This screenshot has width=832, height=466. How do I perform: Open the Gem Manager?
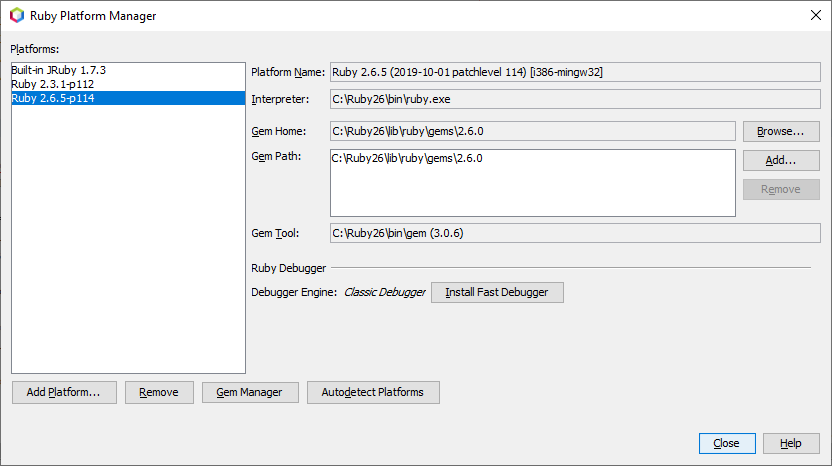(x=250, y=392)
